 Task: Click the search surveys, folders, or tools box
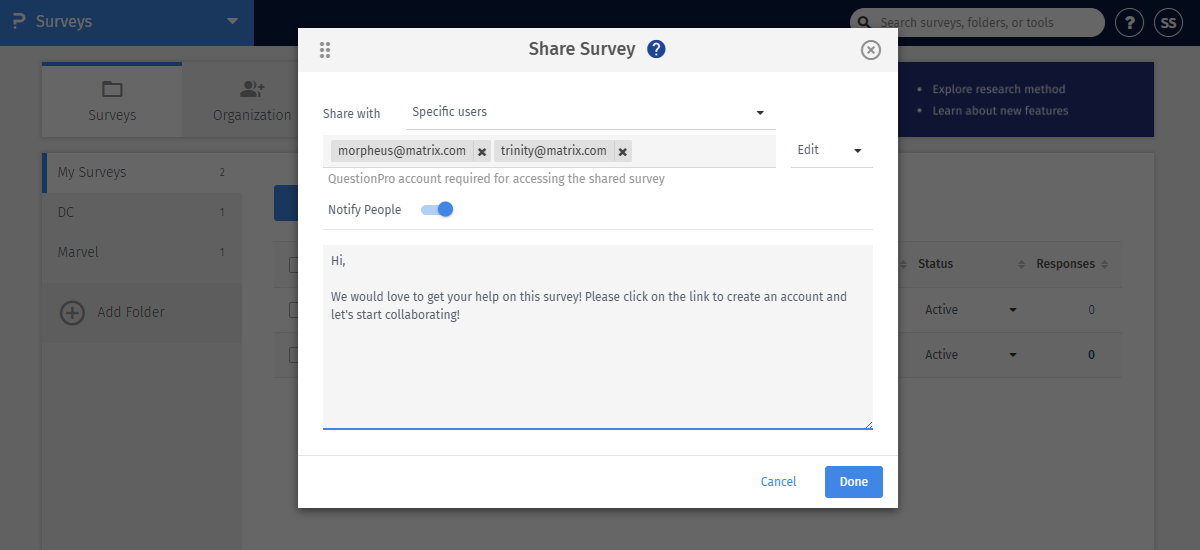pyautogui.click(x=976, y=22)
